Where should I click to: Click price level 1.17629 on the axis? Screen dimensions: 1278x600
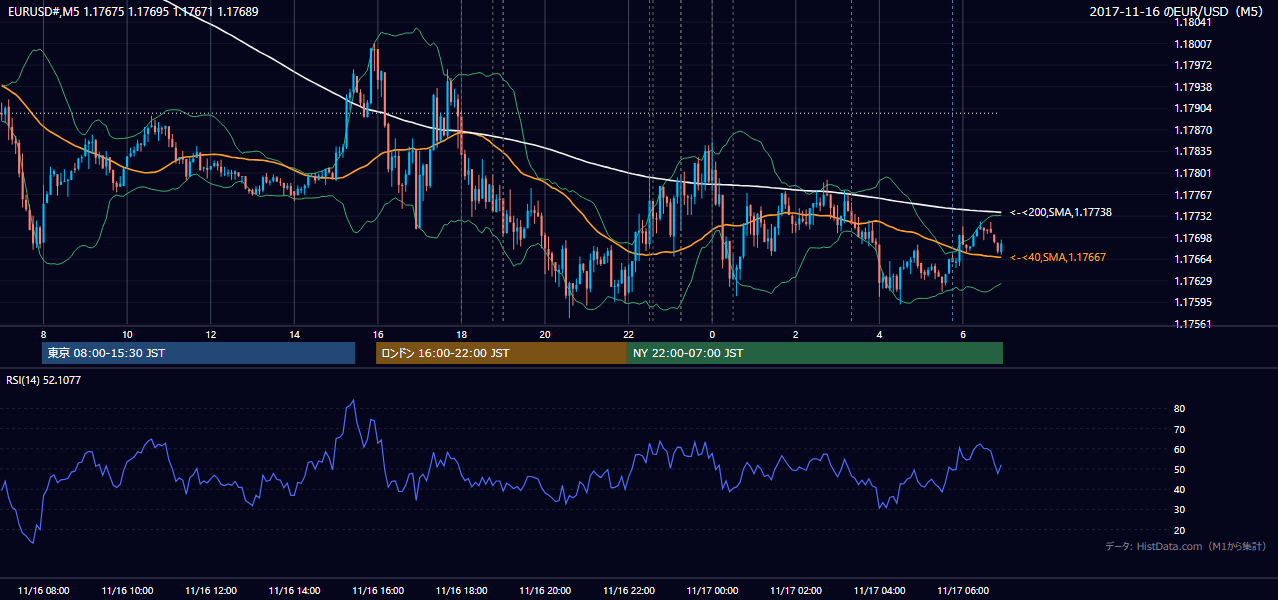point(1192,281)
